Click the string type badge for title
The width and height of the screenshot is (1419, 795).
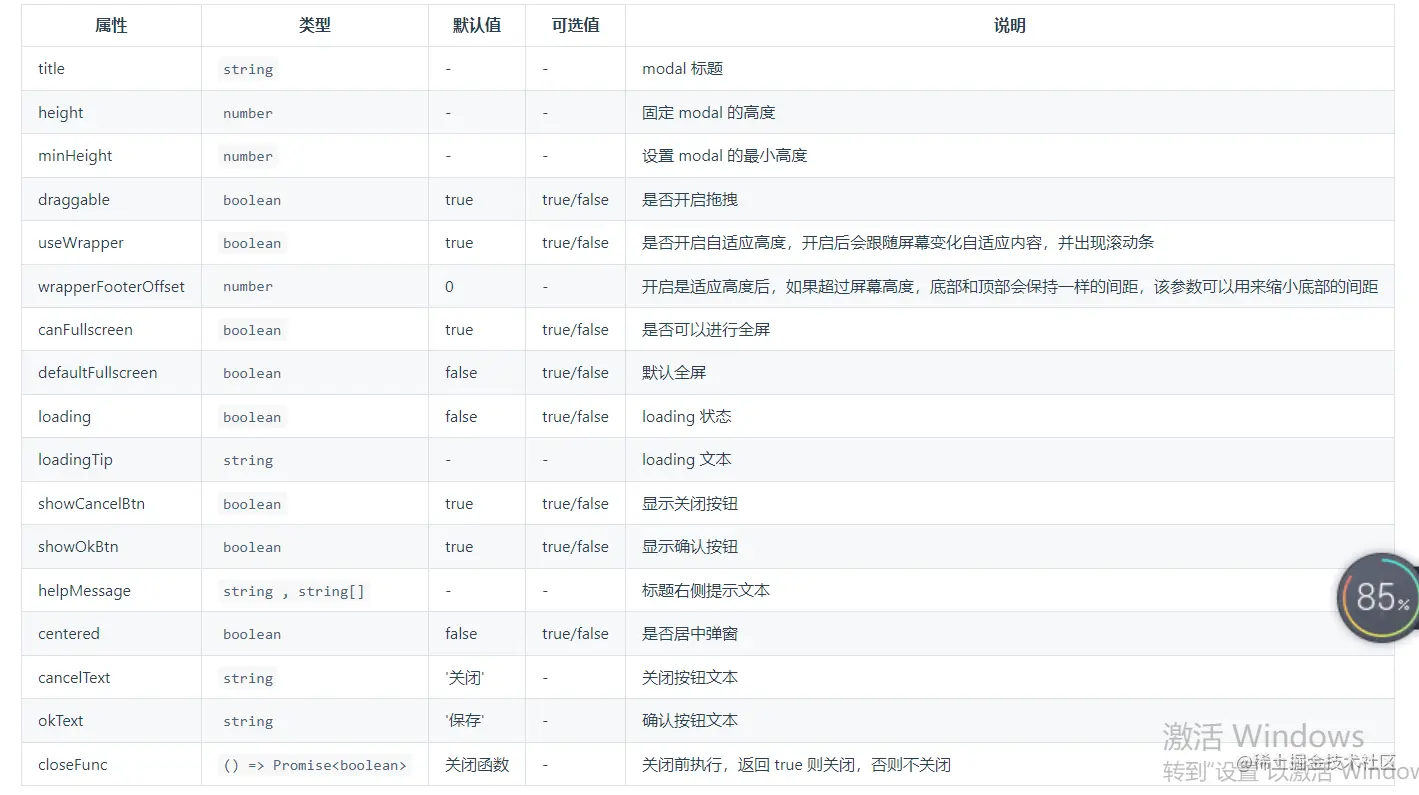click(x=247, y=69)
